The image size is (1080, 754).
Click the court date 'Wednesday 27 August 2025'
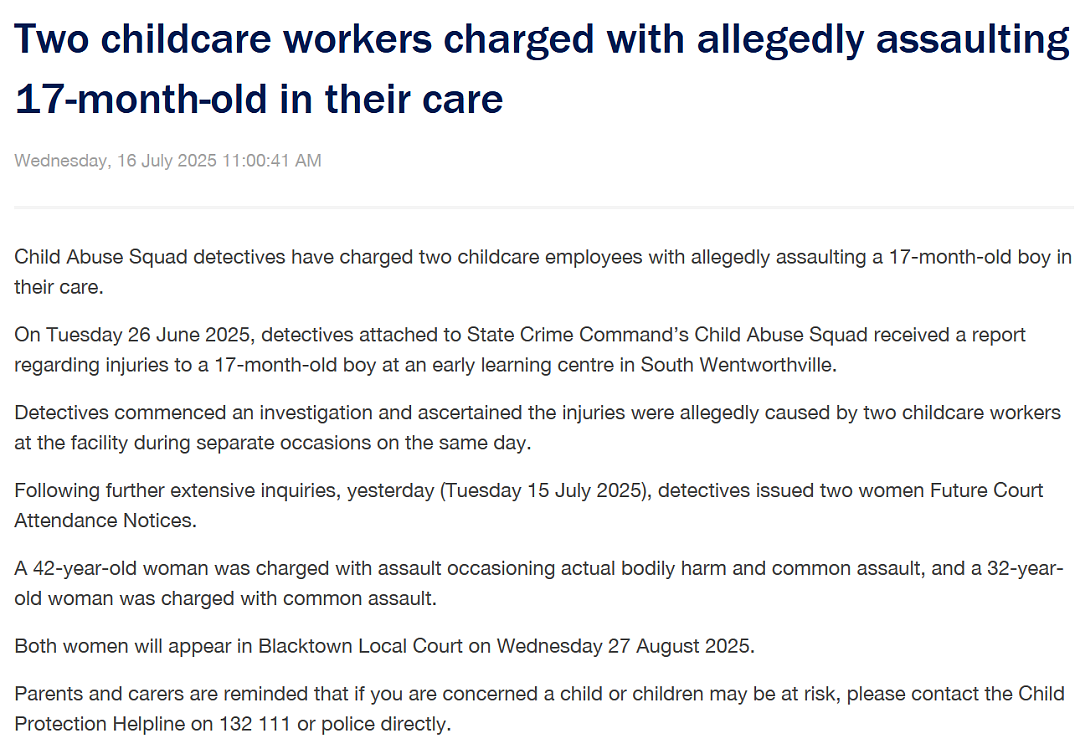tap(623, 646)
